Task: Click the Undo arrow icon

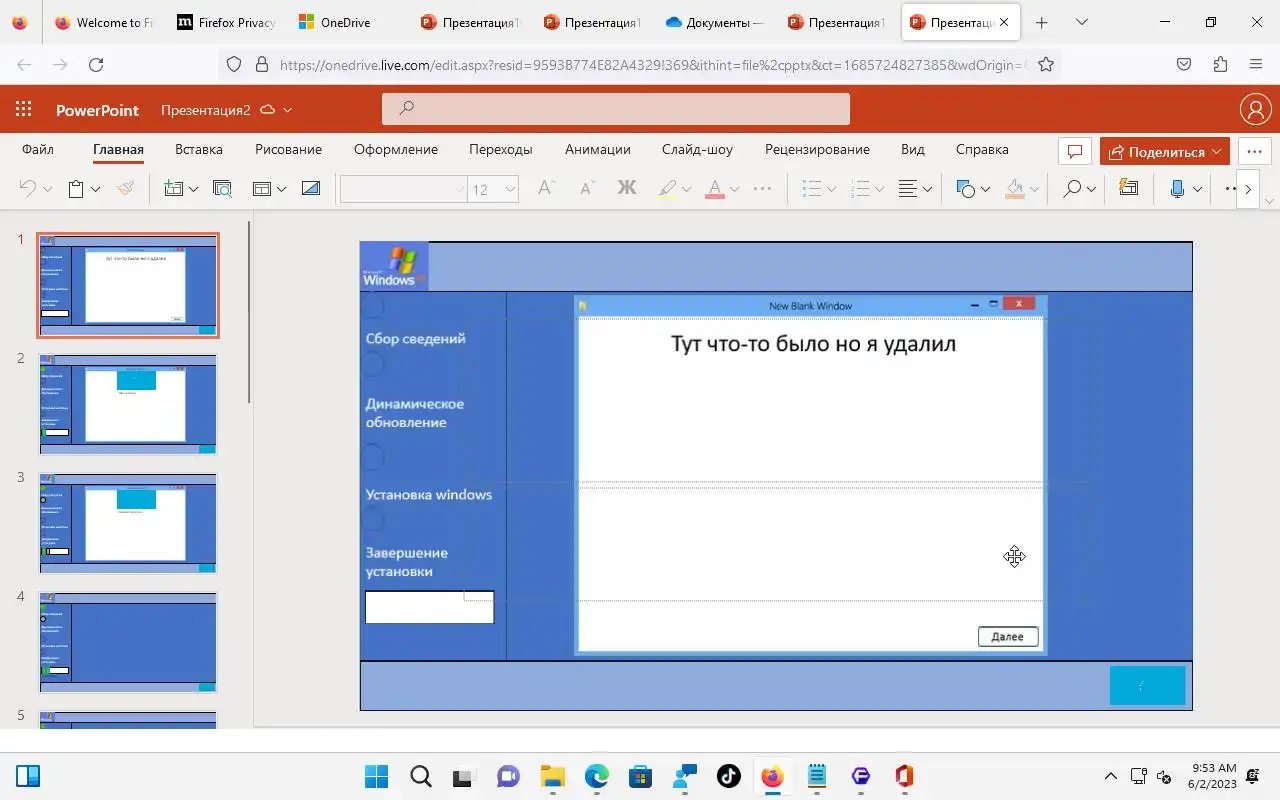Action: coord(28,188)
